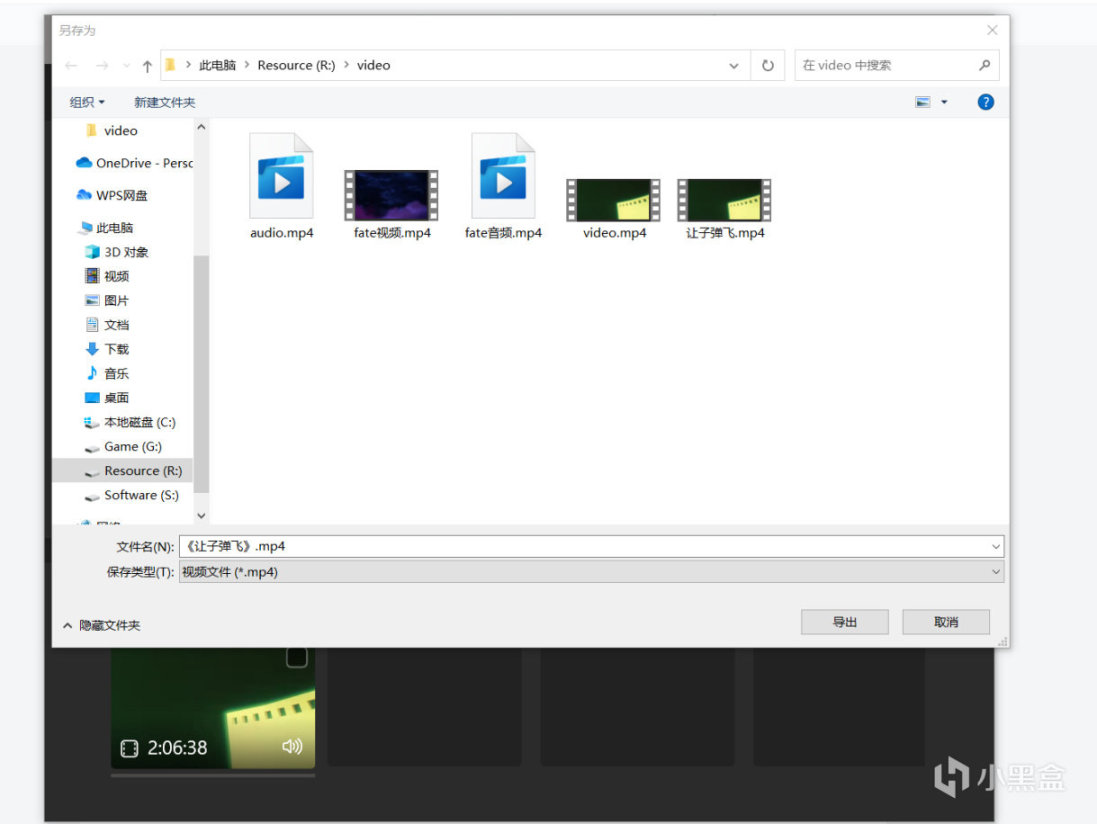Select 此电脑 in navigation pane
Screen dimensions: 1097x824
tap(106, 227)
